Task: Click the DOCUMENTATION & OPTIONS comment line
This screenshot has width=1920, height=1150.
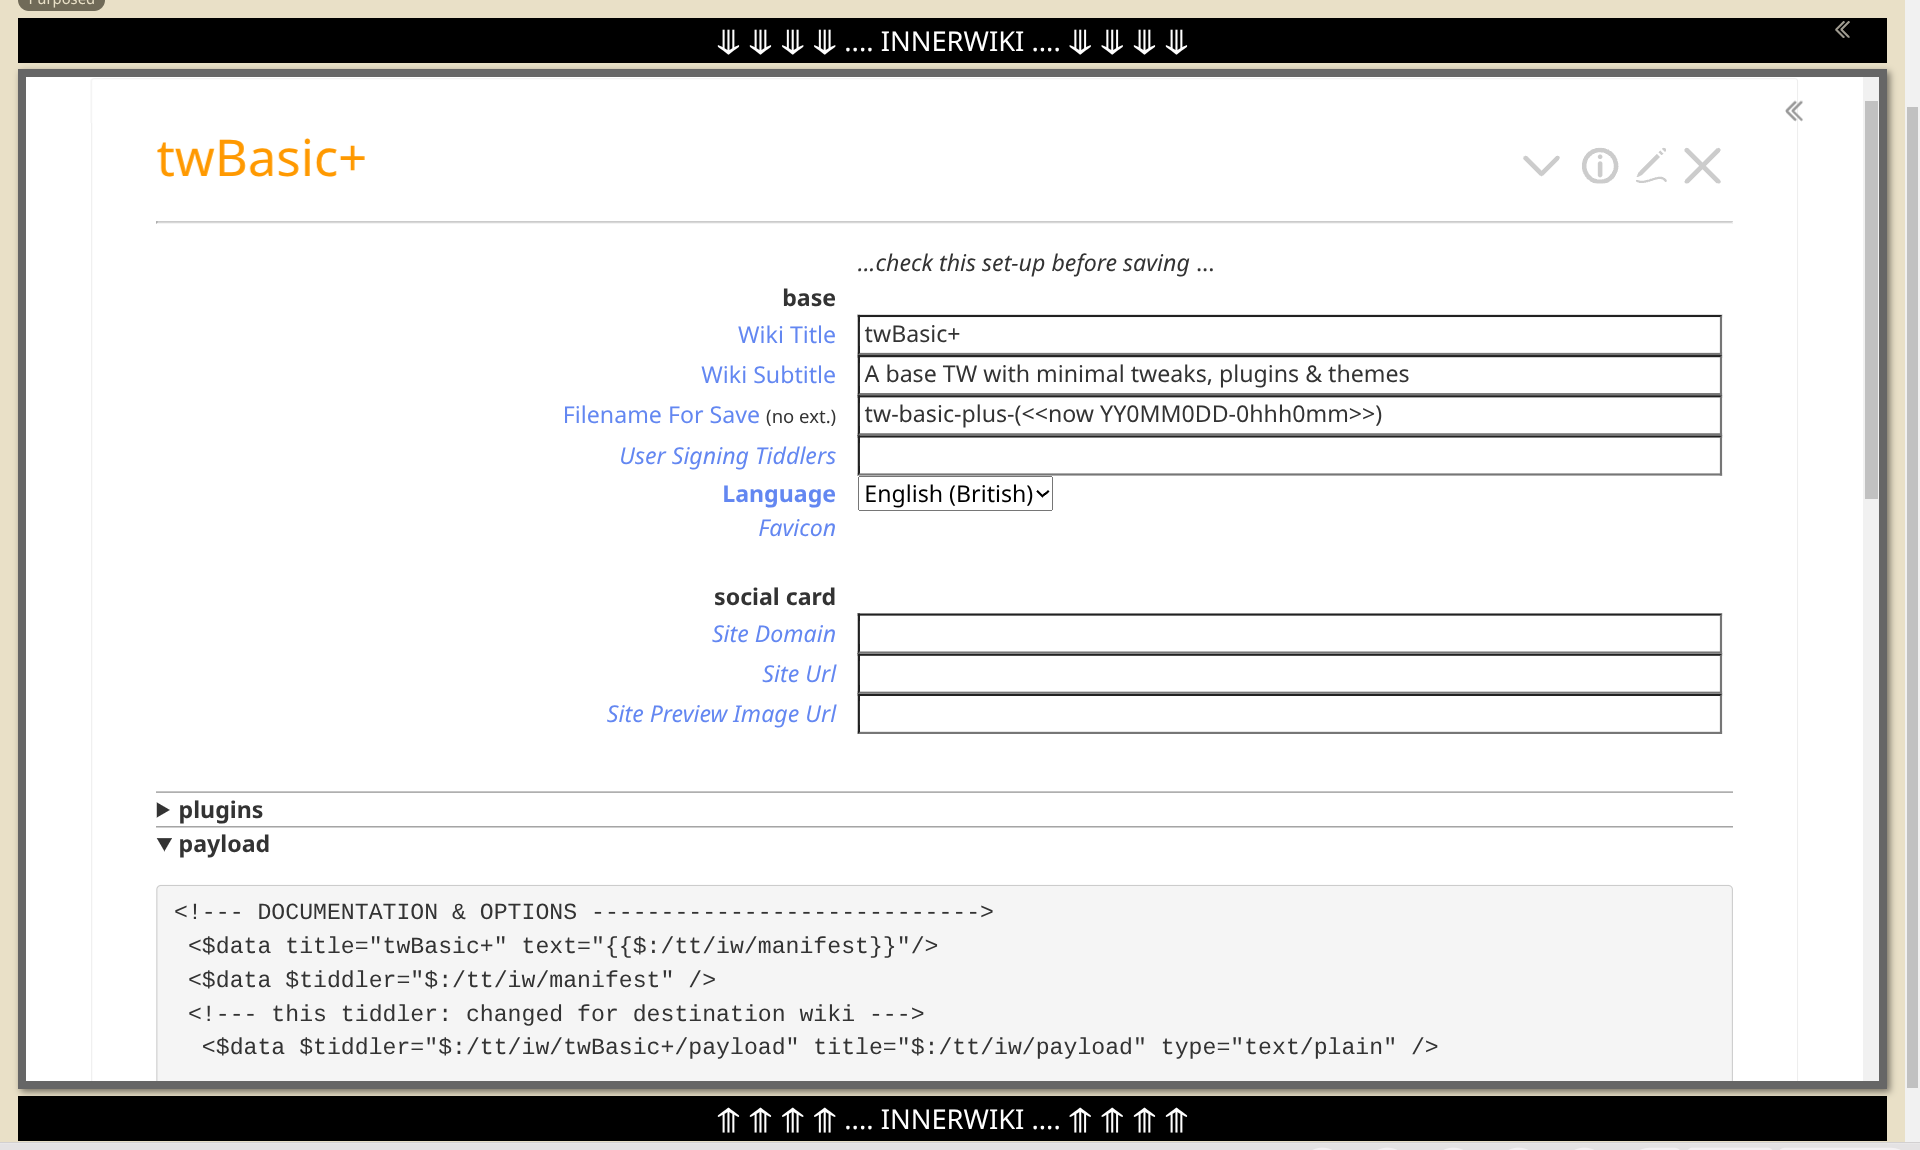Action: tap(584, 912)
